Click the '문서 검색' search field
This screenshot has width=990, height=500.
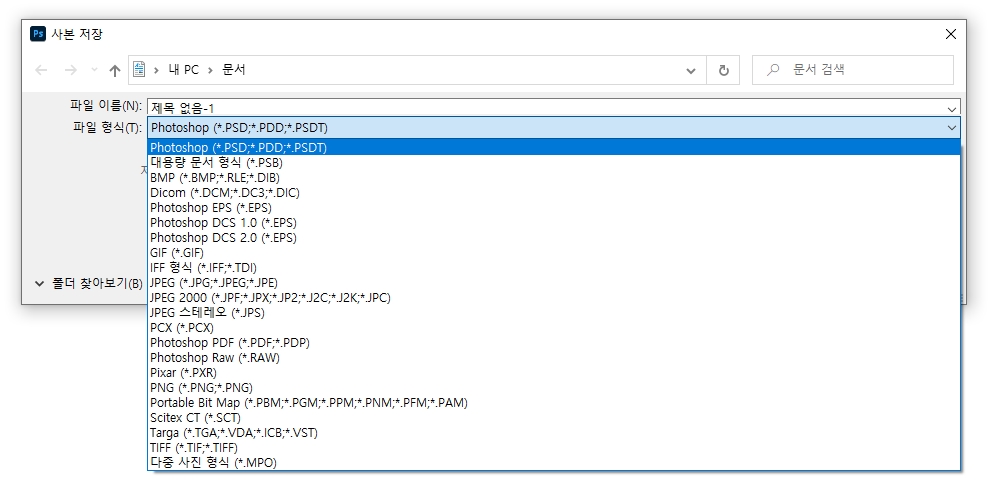pyautogui.click(x=853, y=70)
